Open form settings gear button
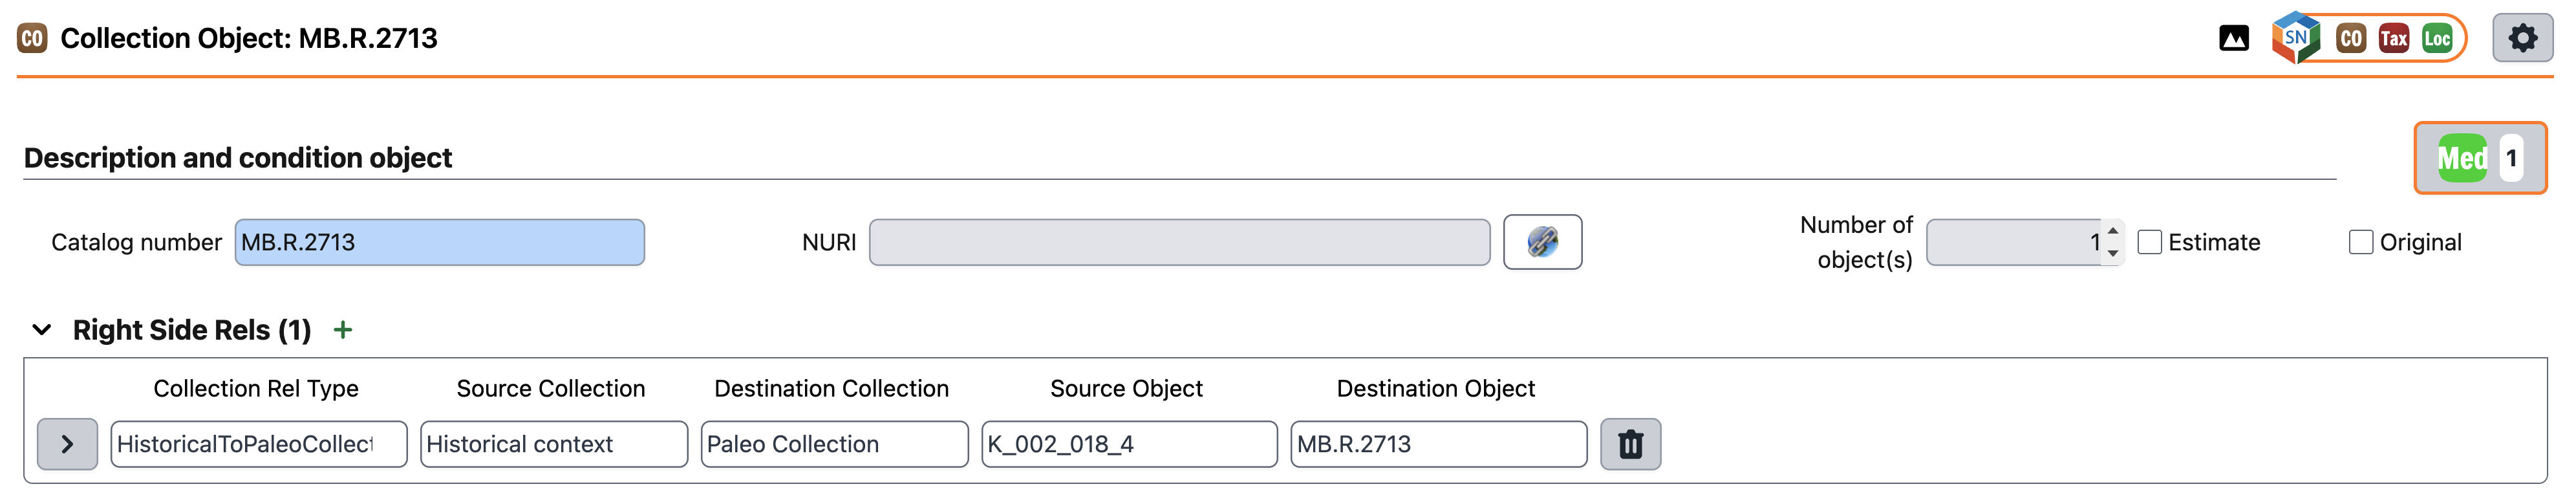Viewport: 2576px width, 493px height. click(x=2522, y=39)
